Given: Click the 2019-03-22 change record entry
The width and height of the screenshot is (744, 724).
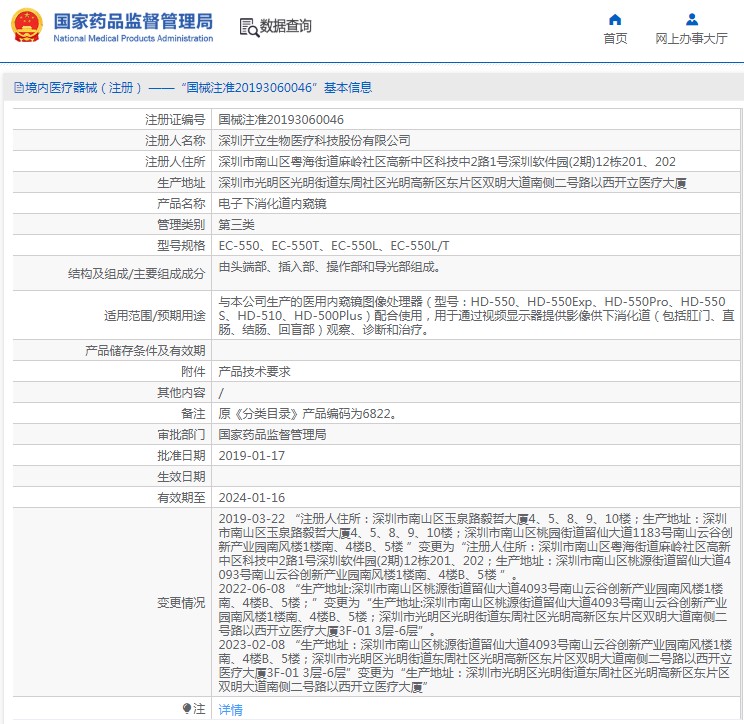Looking at the screenshot, I should point(475,547).
